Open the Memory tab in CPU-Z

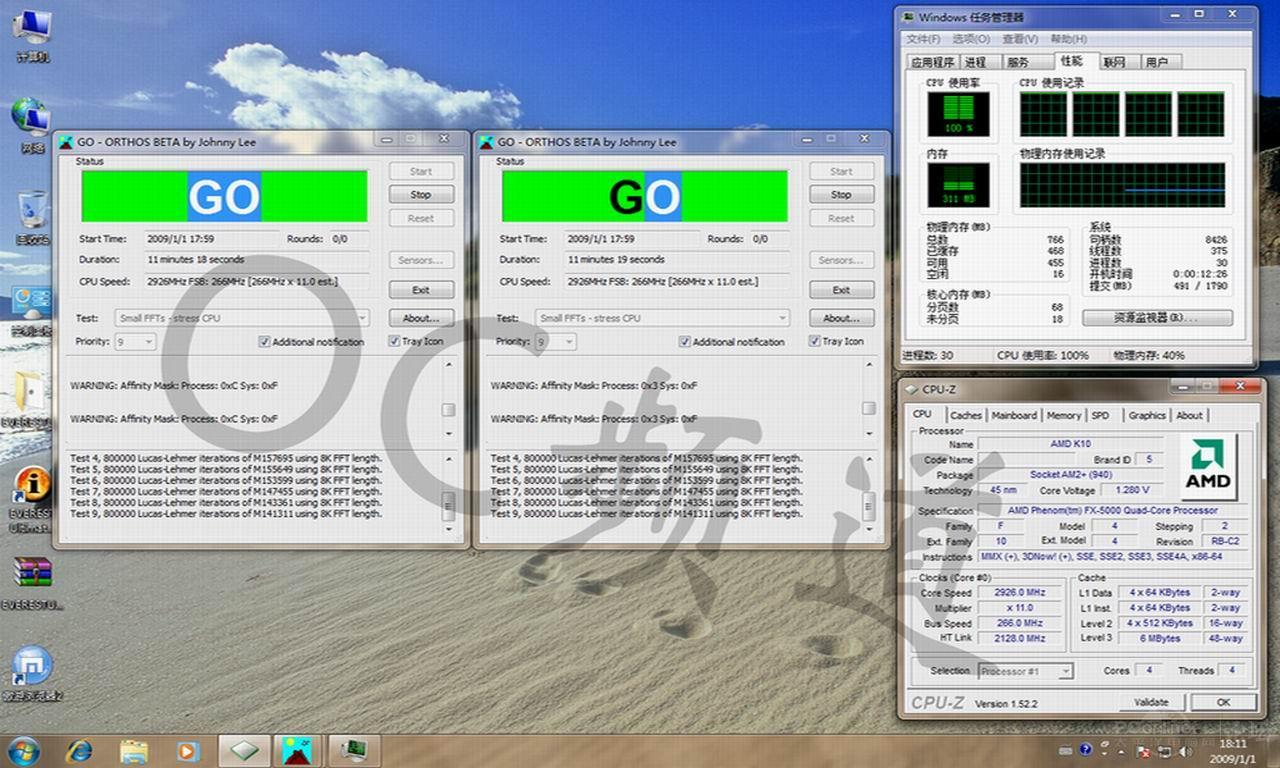(x=1063, y=415)
